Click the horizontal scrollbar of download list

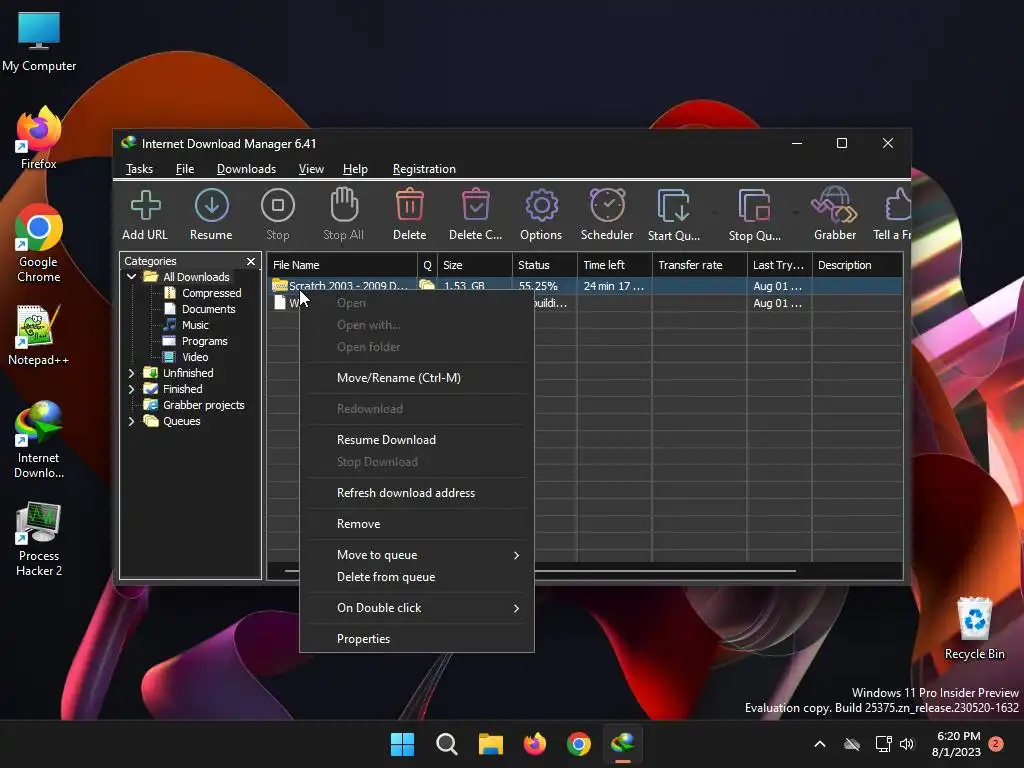pos(665,571)
